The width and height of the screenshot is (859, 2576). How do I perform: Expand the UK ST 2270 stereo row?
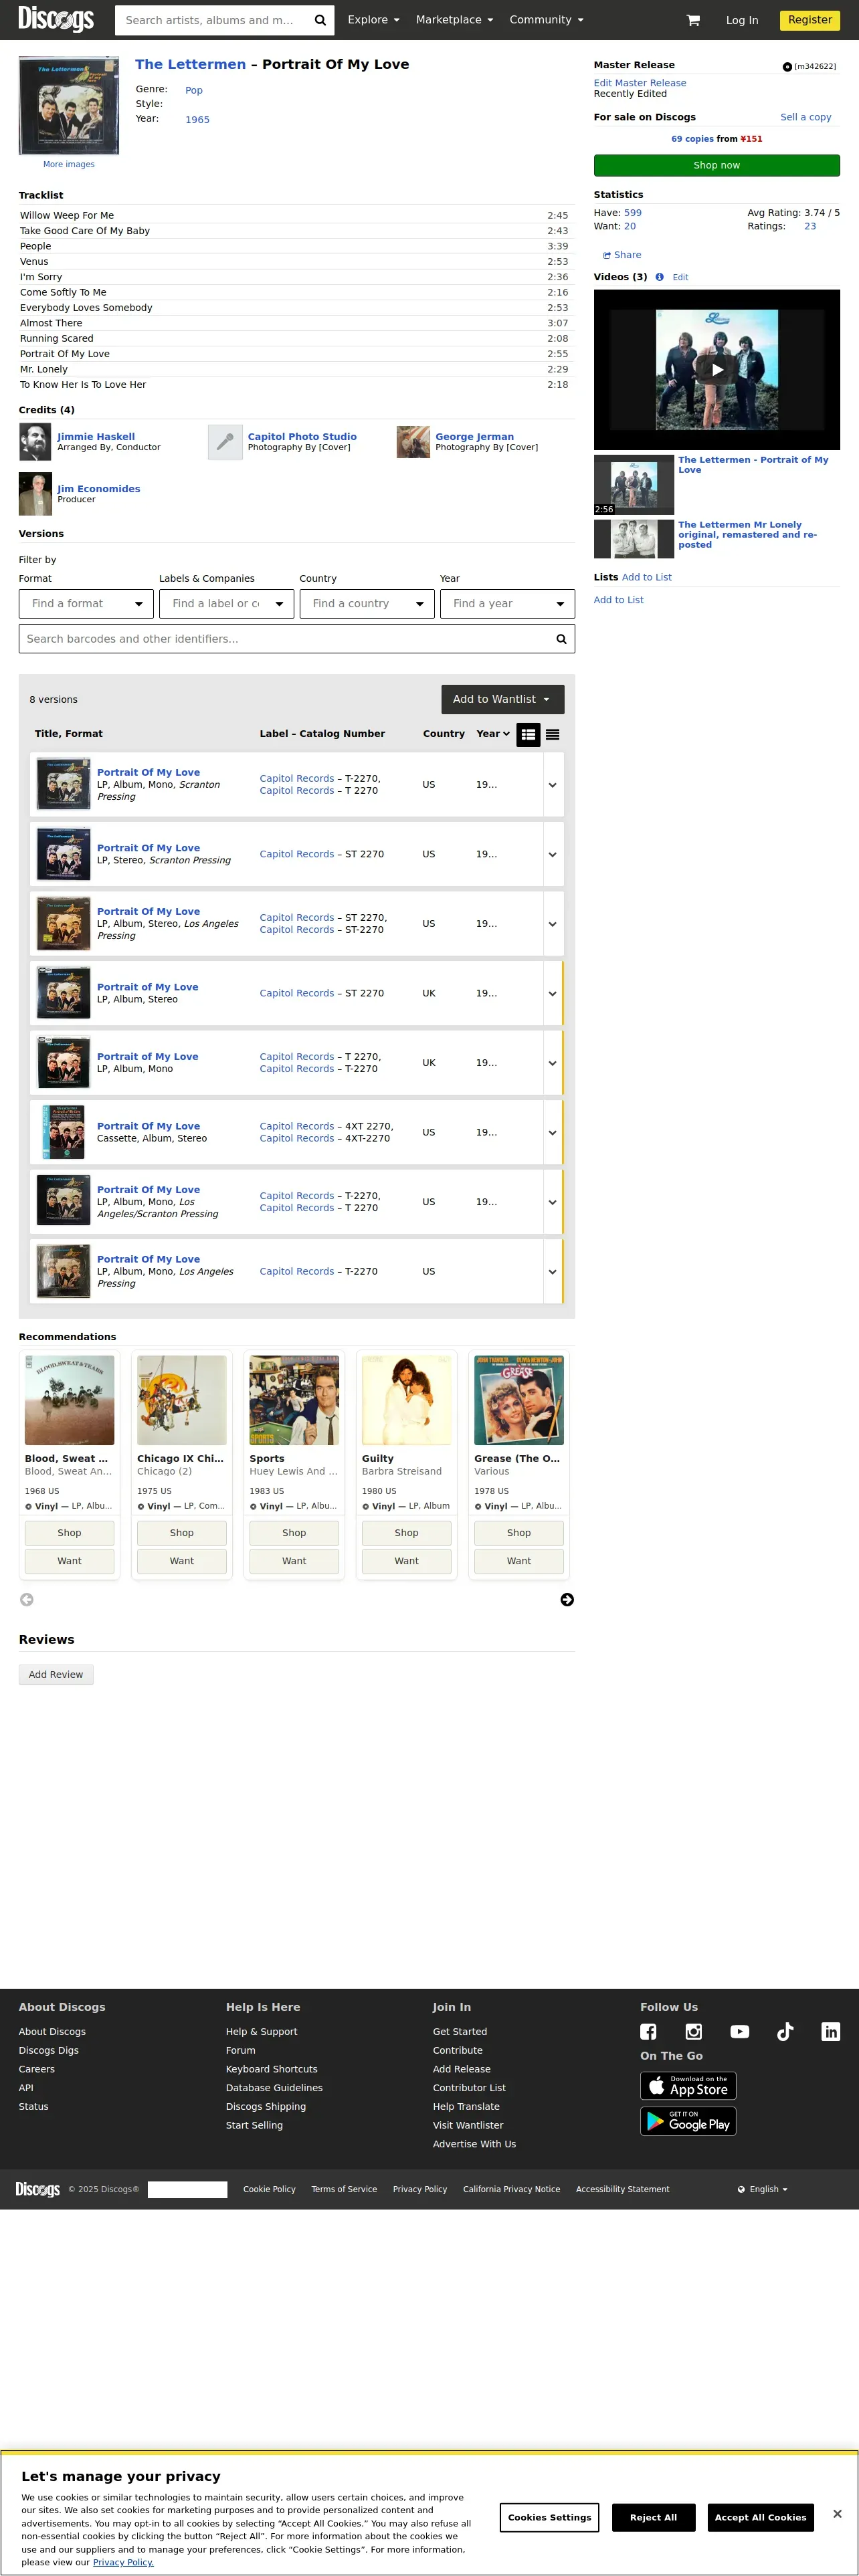click(x=552, y=993)
